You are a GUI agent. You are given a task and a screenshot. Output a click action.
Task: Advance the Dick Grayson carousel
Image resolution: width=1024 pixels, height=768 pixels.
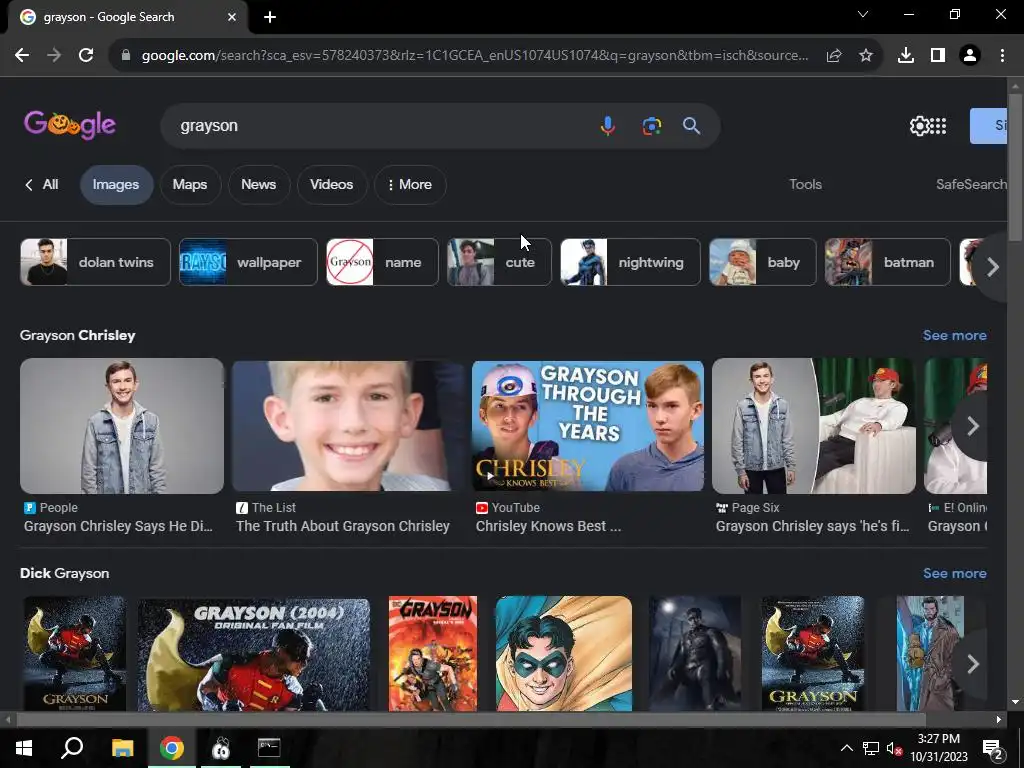pos(972,664)
